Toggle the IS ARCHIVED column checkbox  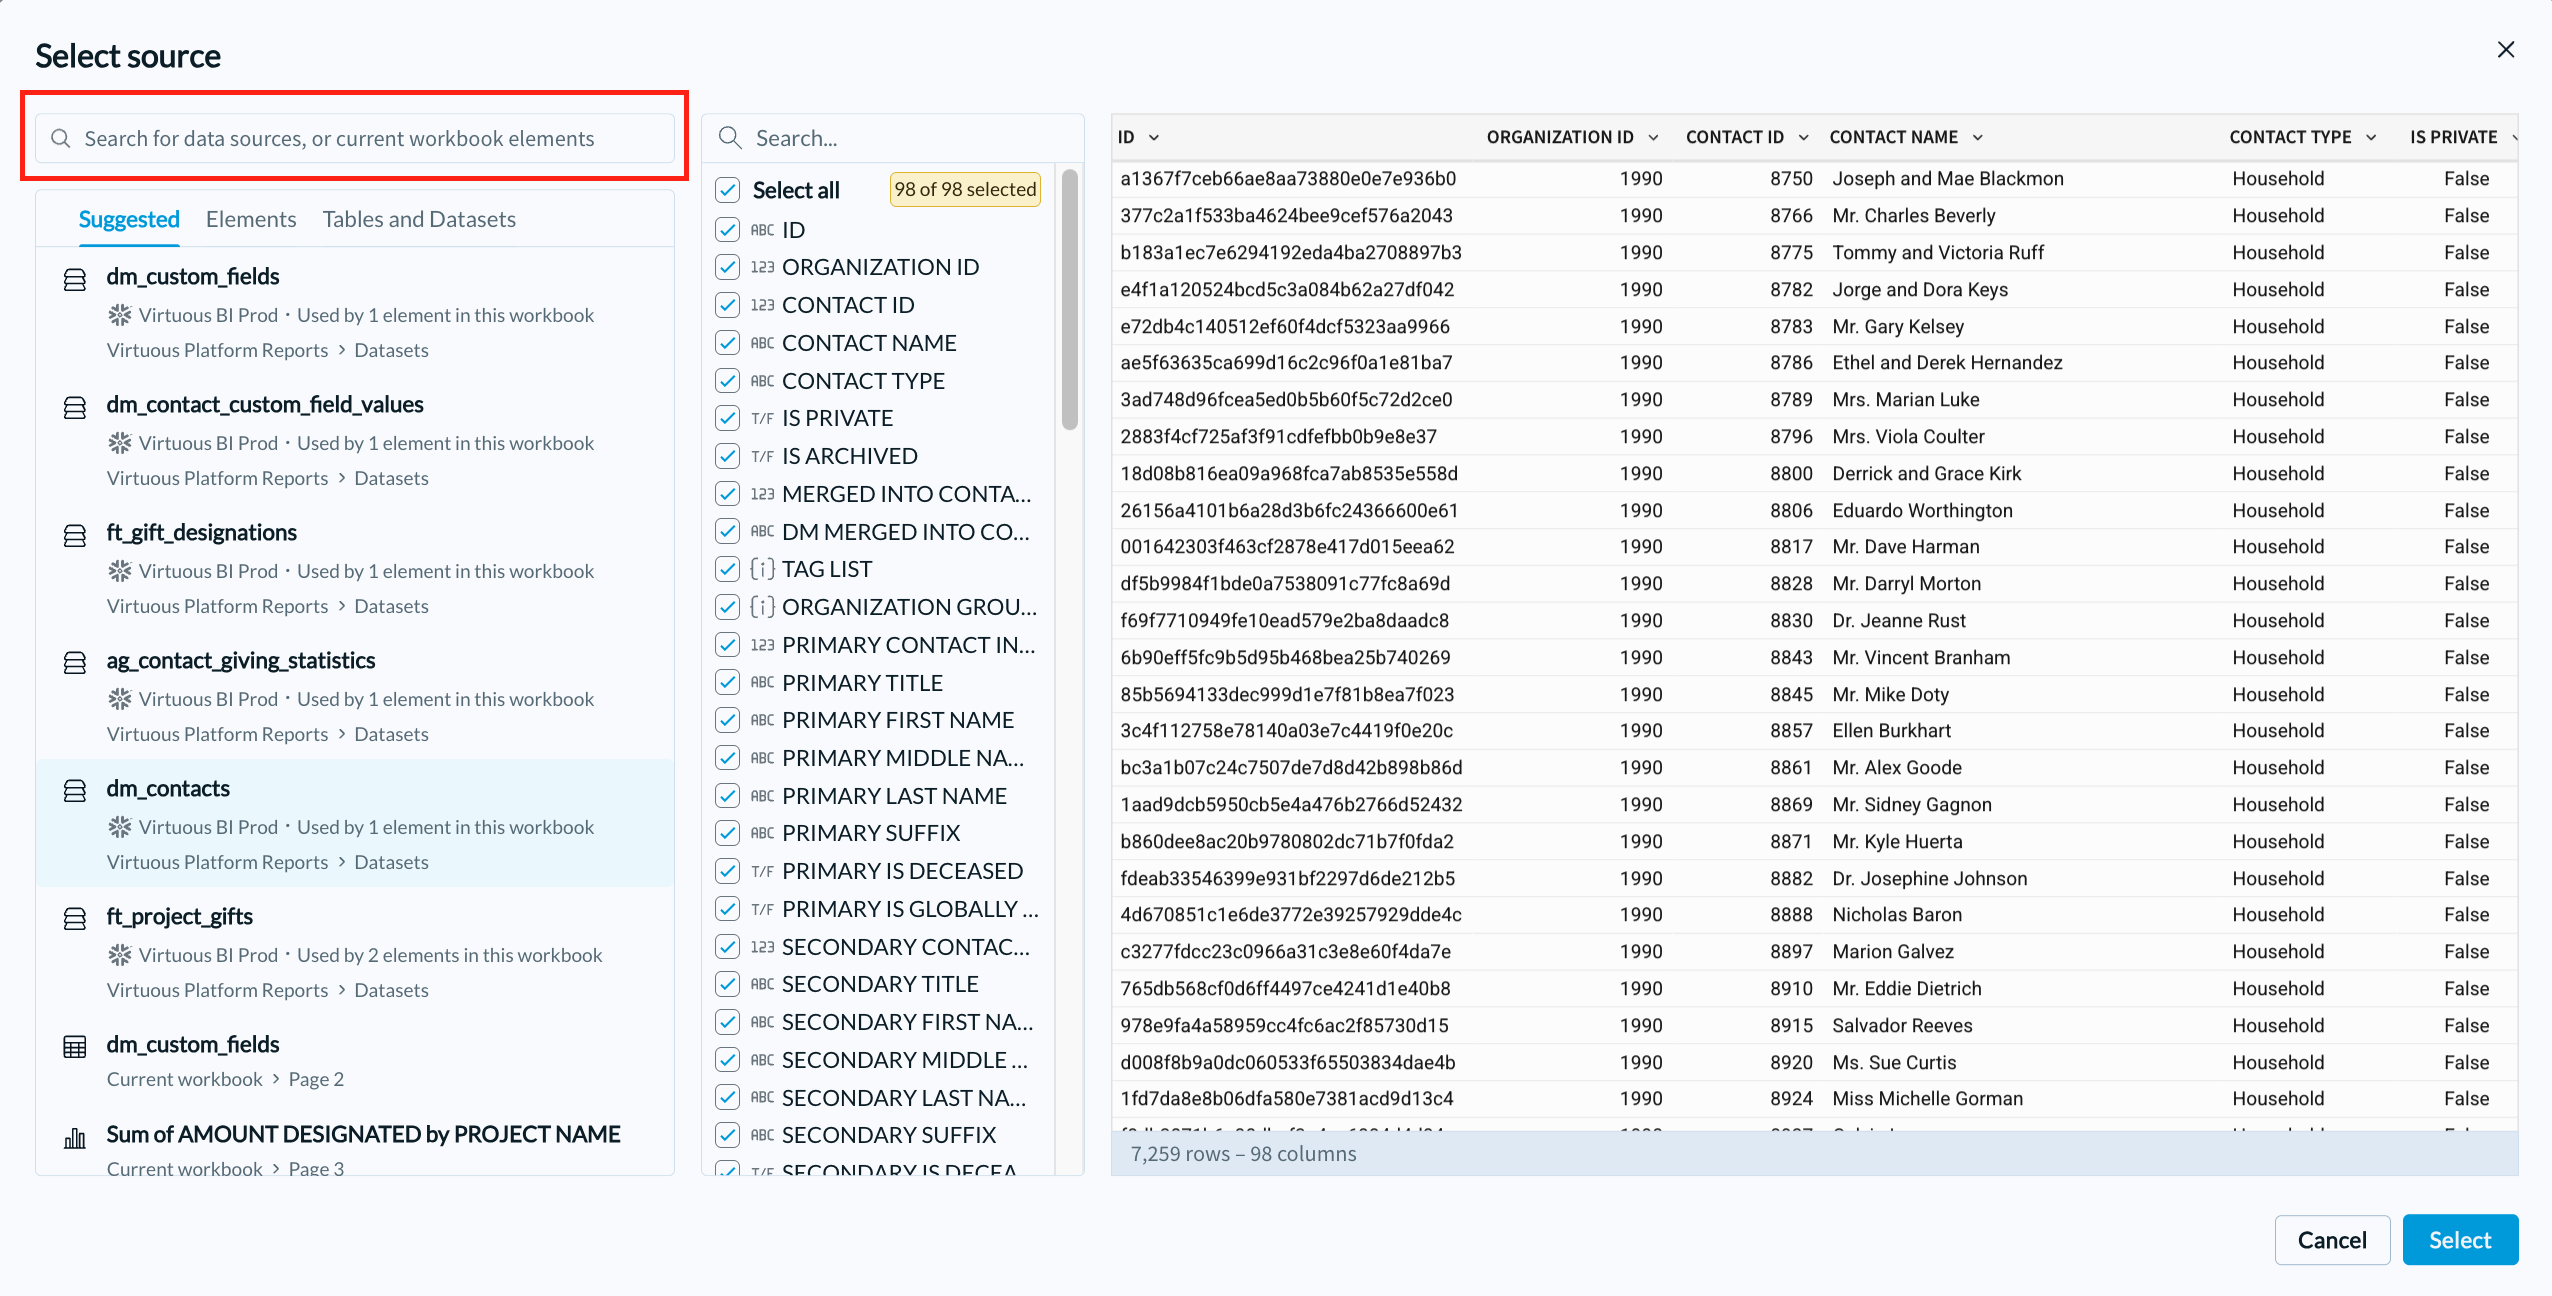click(727, 456)
